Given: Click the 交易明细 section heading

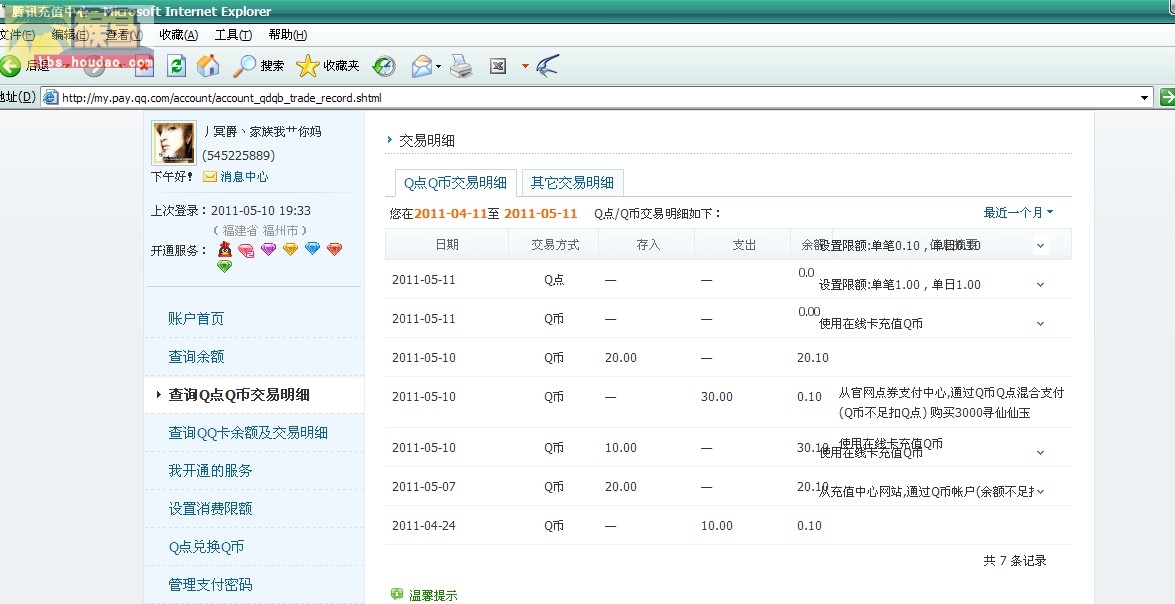Looking at the screenshot, I should (x=426, y=141).
